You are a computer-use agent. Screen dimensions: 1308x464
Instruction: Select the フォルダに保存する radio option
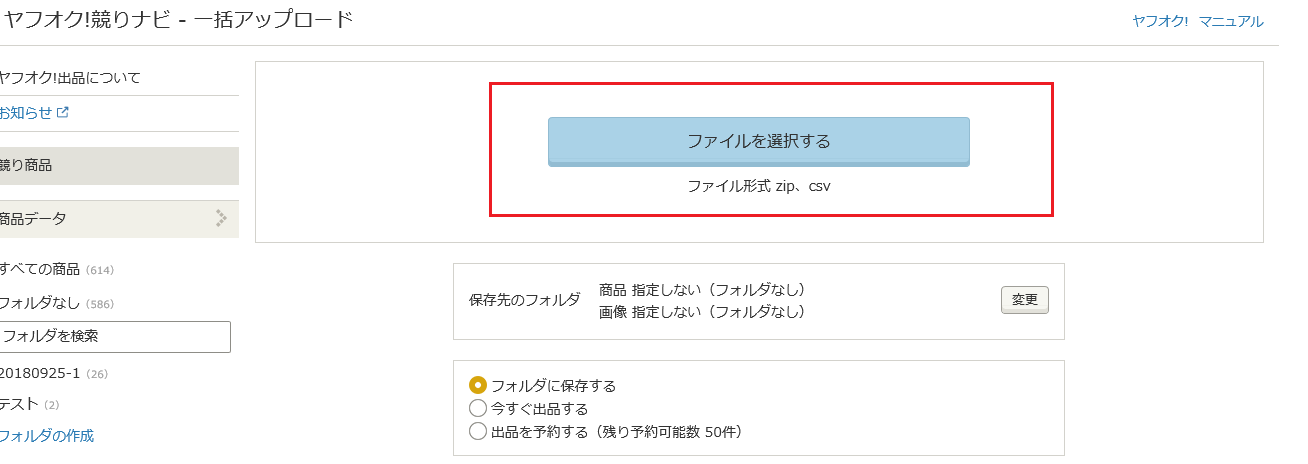478,385
